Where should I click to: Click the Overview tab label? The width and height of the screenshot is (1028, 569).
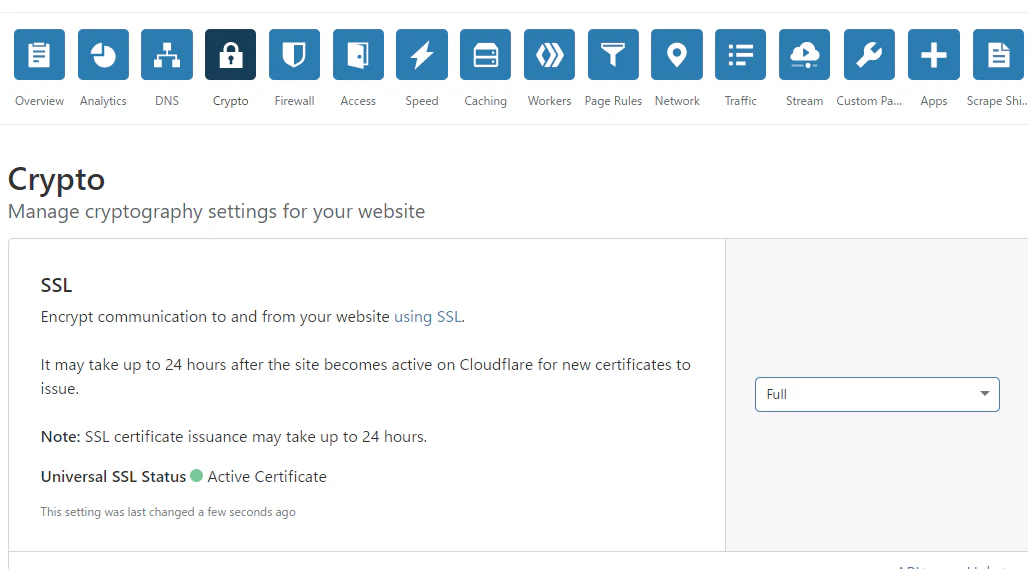pyautogui.click(x=39, y=101)
